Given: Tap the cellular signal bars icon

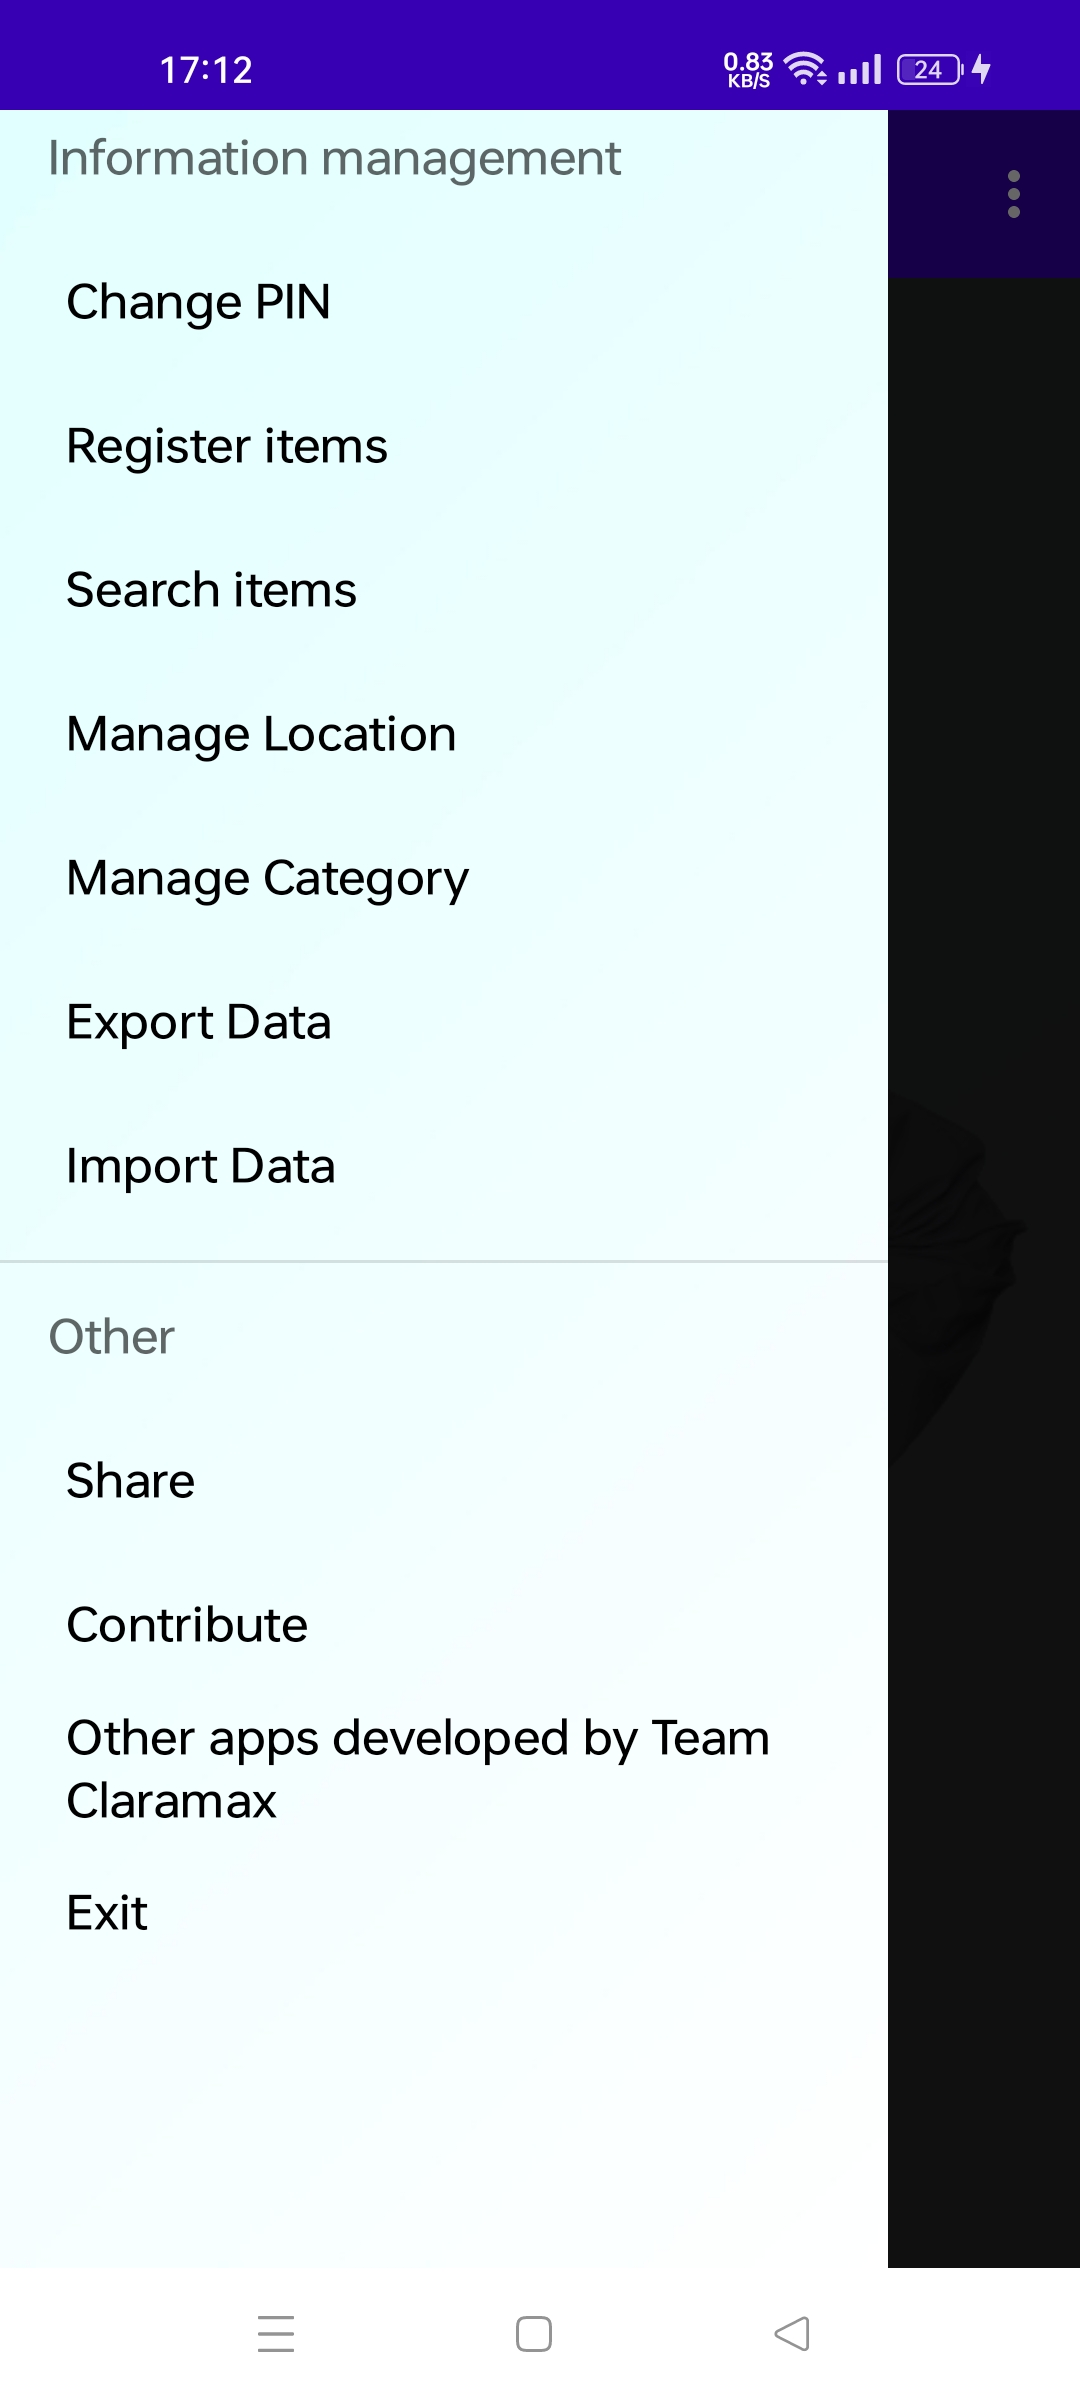Looking at the screenshot, I should tap(860, 69).
